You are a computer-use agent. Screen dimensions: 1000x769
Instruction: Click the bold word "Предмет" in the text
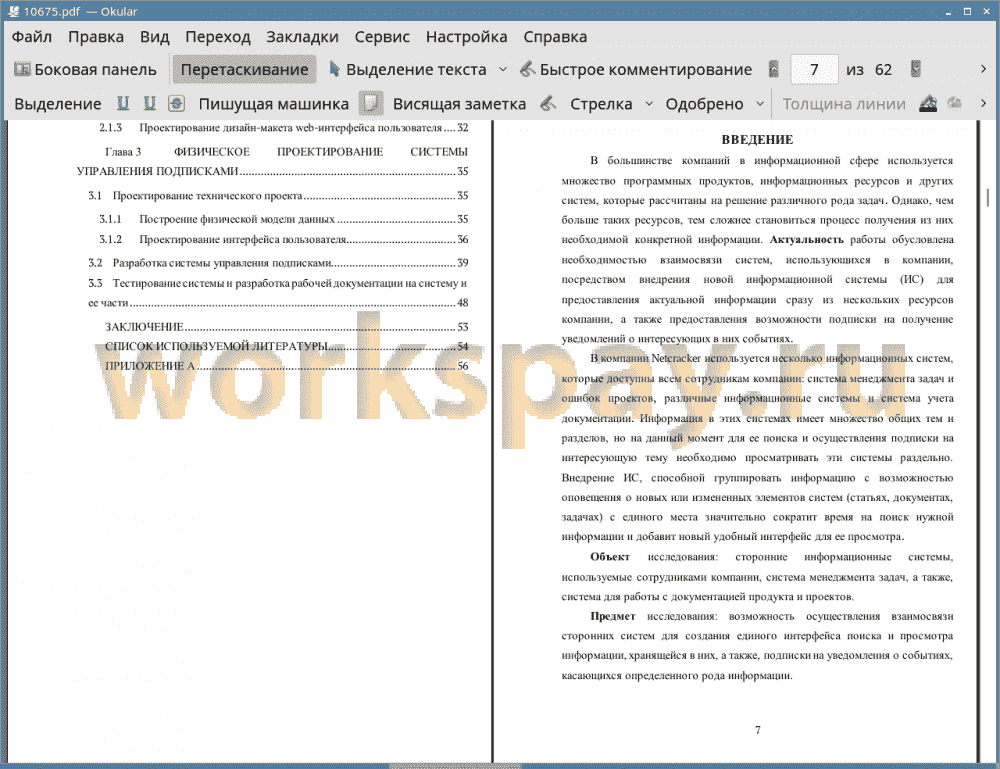coord(612,616)
